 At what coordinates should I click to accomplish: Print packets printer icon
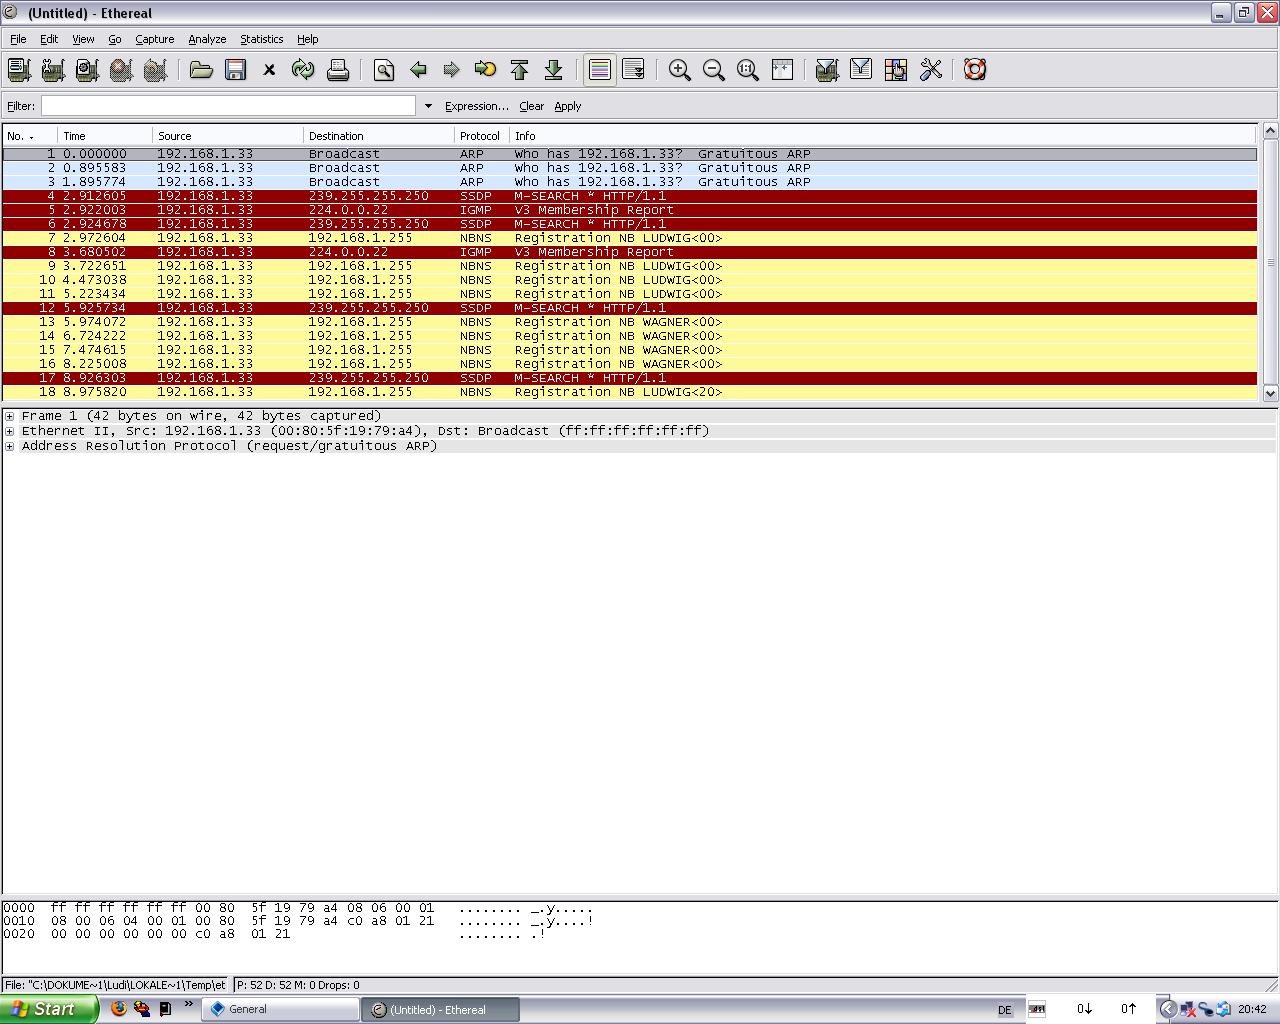click(x=337, y=69)
